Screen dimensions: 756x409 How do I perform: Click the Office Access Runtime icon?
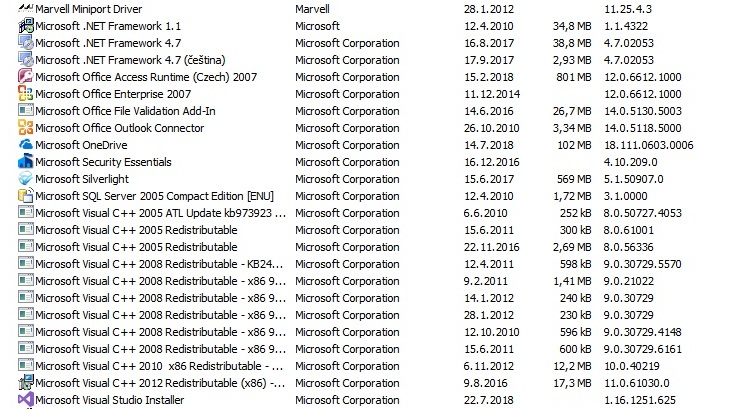click(x=26, y=77)
